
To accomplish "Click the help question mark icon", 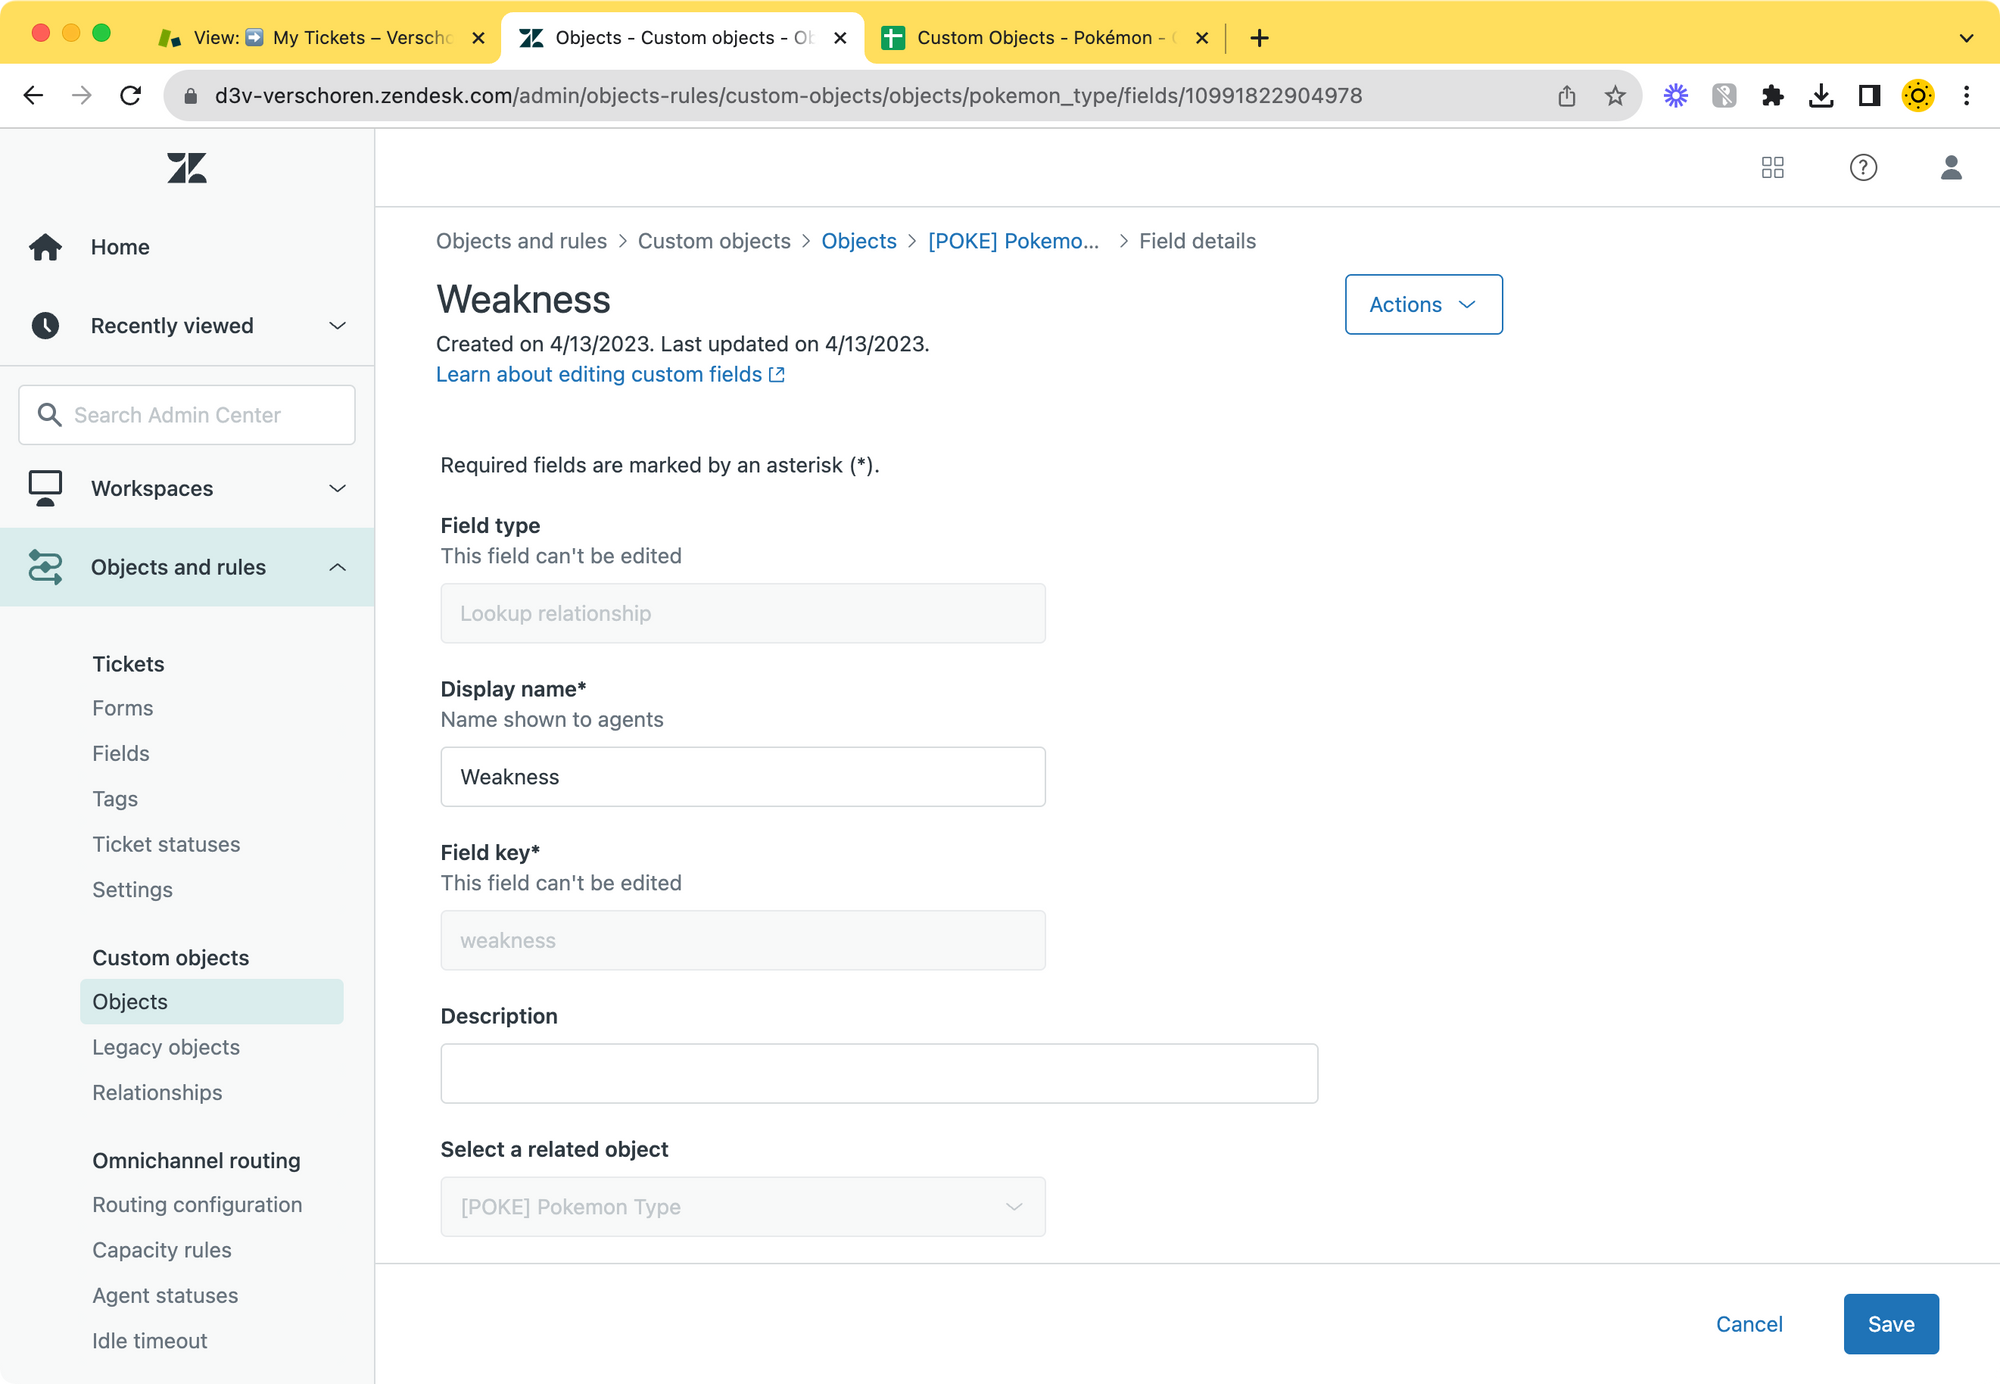I will coord(1862,167).
